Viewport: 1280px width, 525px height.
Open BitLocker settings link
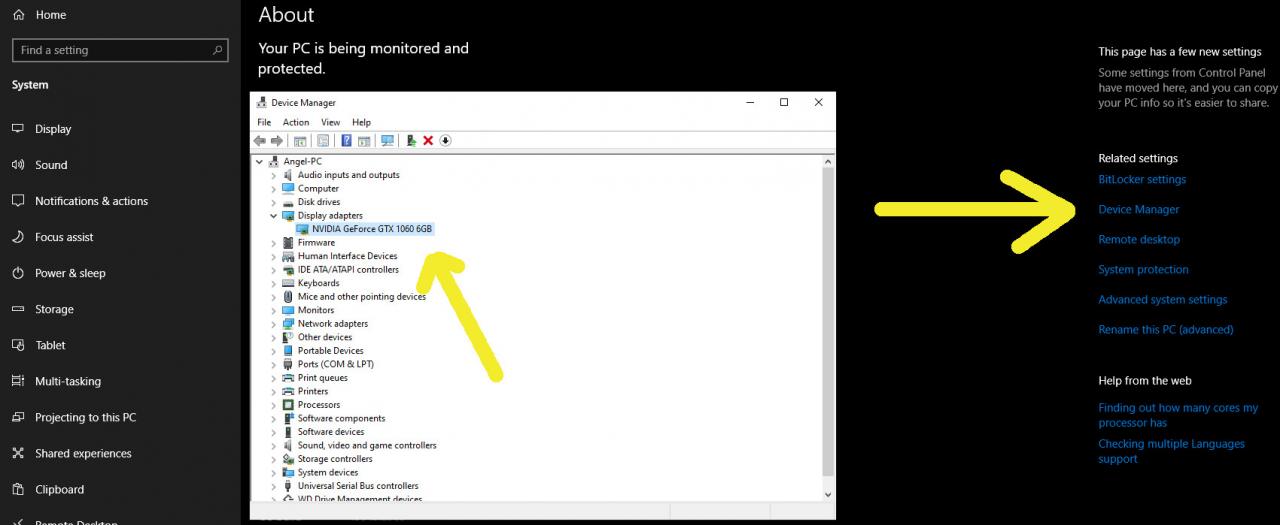(1142, 179)
